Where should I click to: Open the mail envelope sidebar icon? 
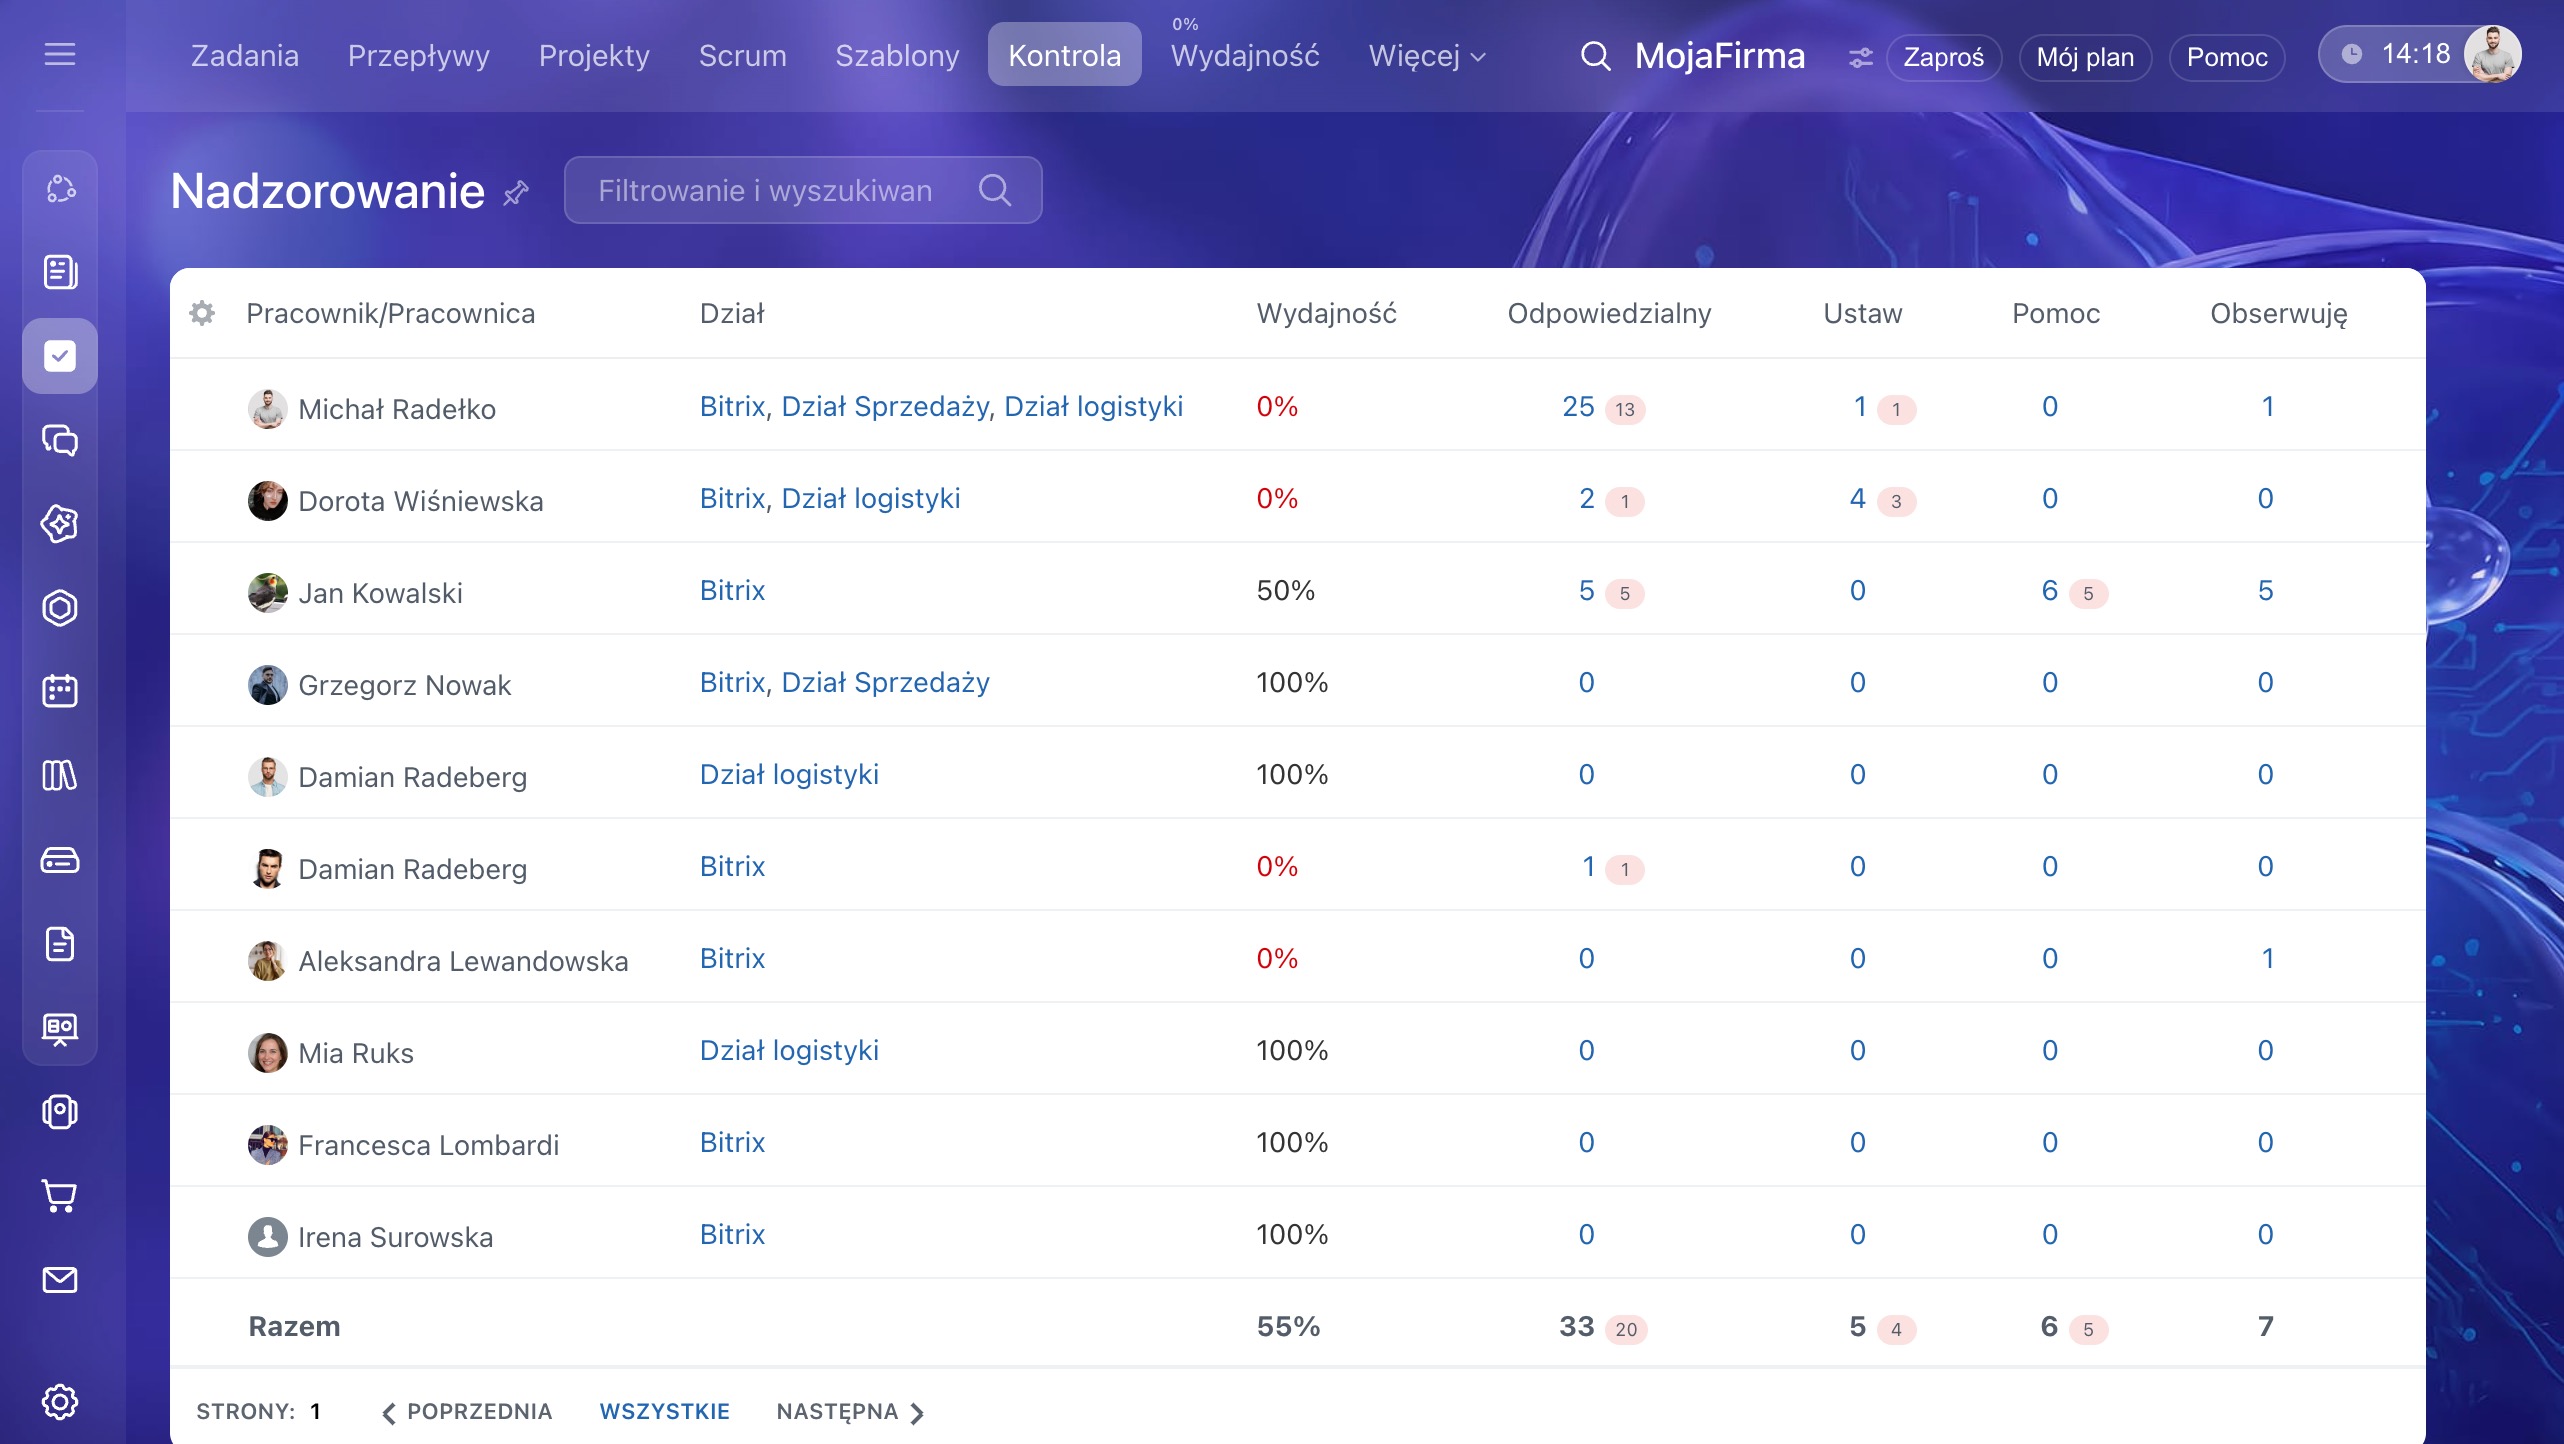coord(60,1280)
